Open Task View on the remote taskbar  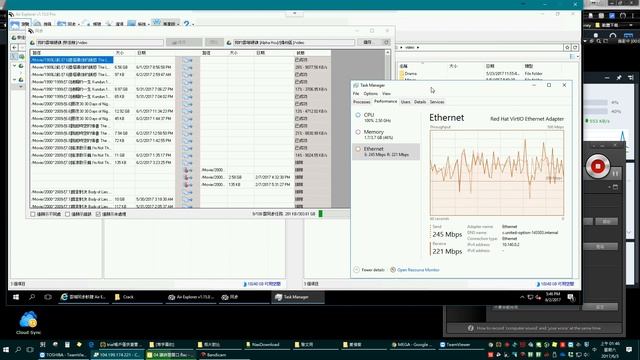(48, 297)
